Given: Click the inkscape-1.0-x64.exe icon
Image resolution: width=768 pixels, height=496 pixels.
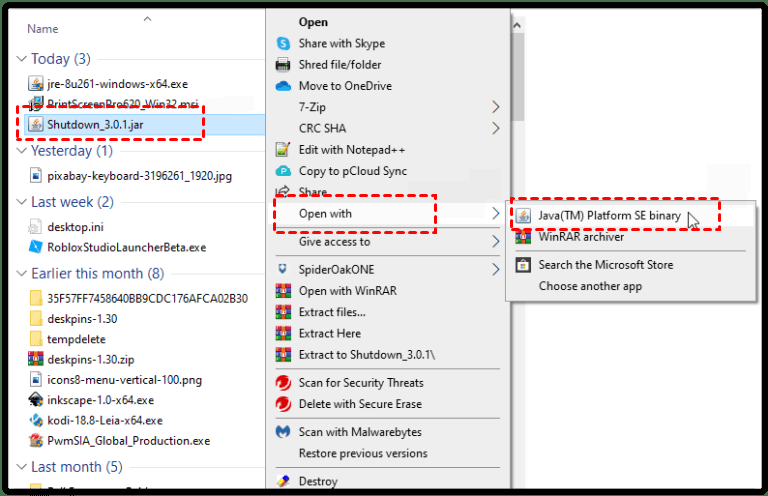Looking at the screenshot, I should click(36, 400).
